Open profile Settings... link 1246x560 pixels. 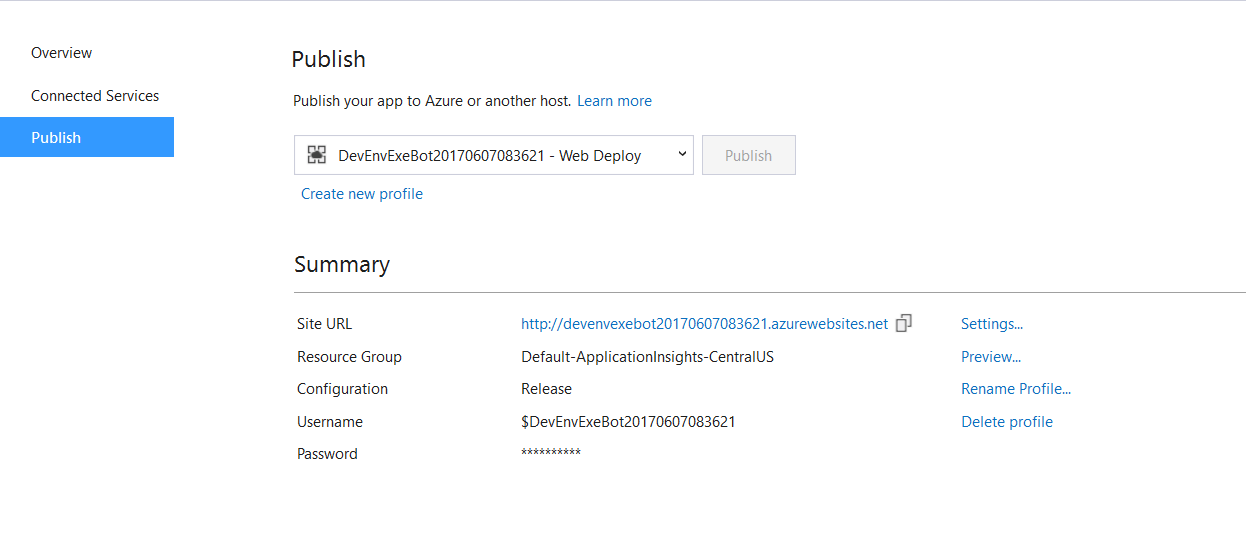[992, 324]
